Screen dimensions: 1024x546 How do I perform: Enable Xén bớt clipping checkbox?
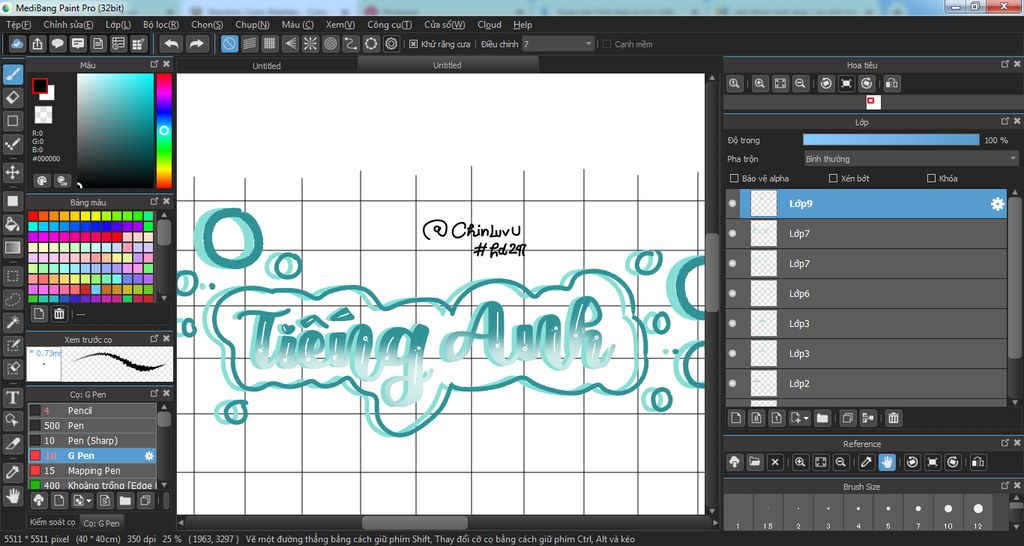click(833, 178)
